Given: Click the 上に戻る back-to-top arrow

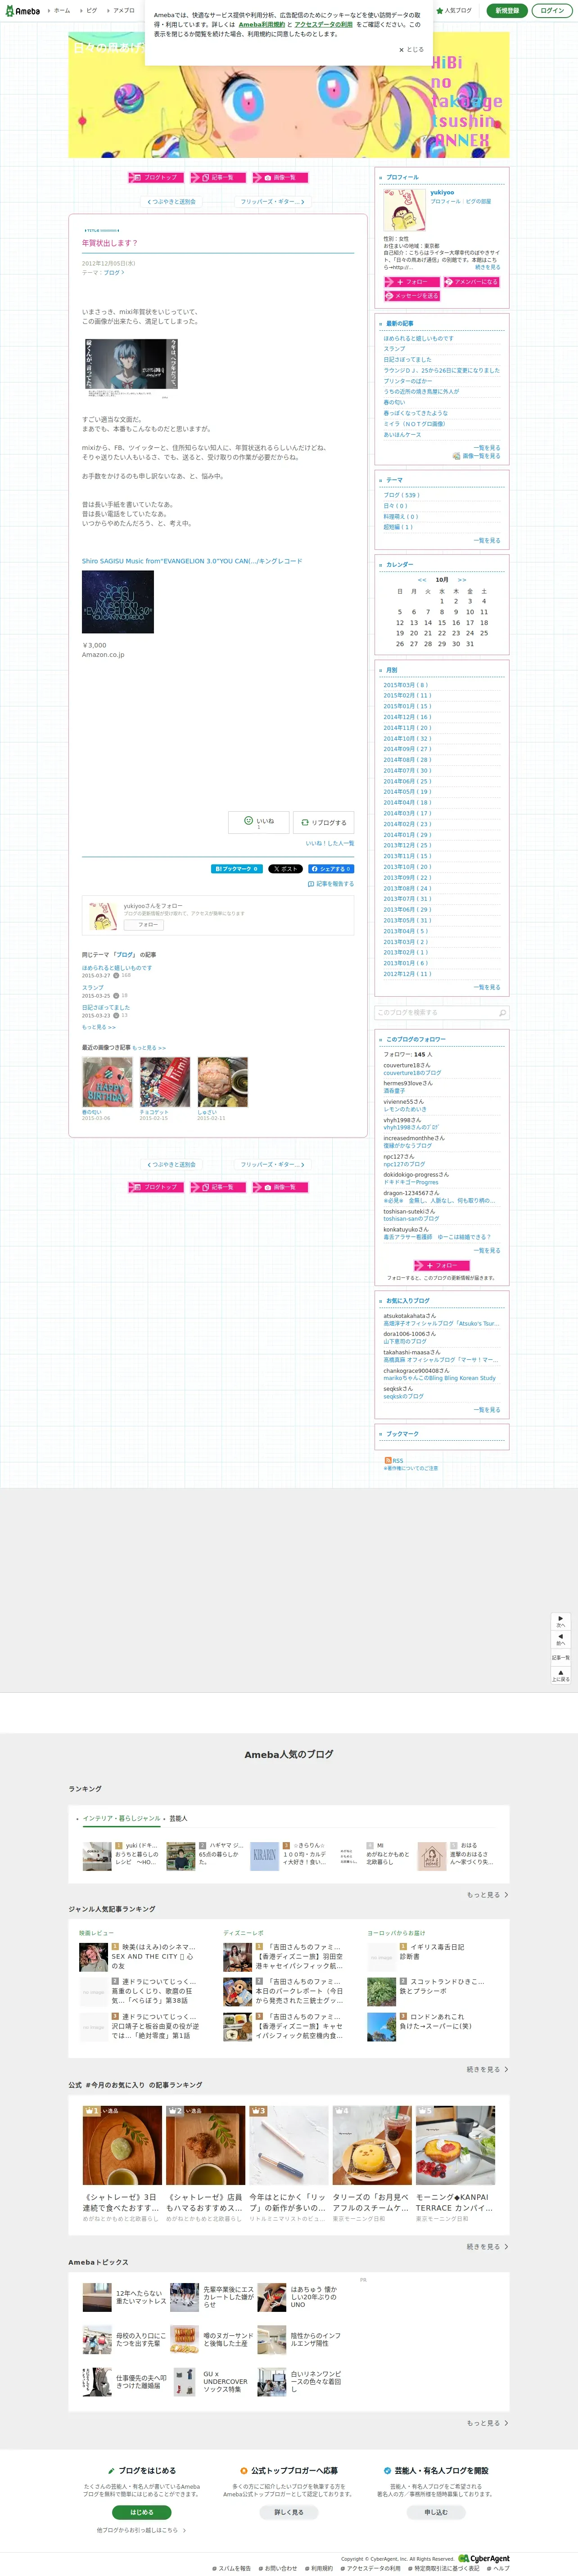Looking at the screenshot, I should pos(561,1675).
